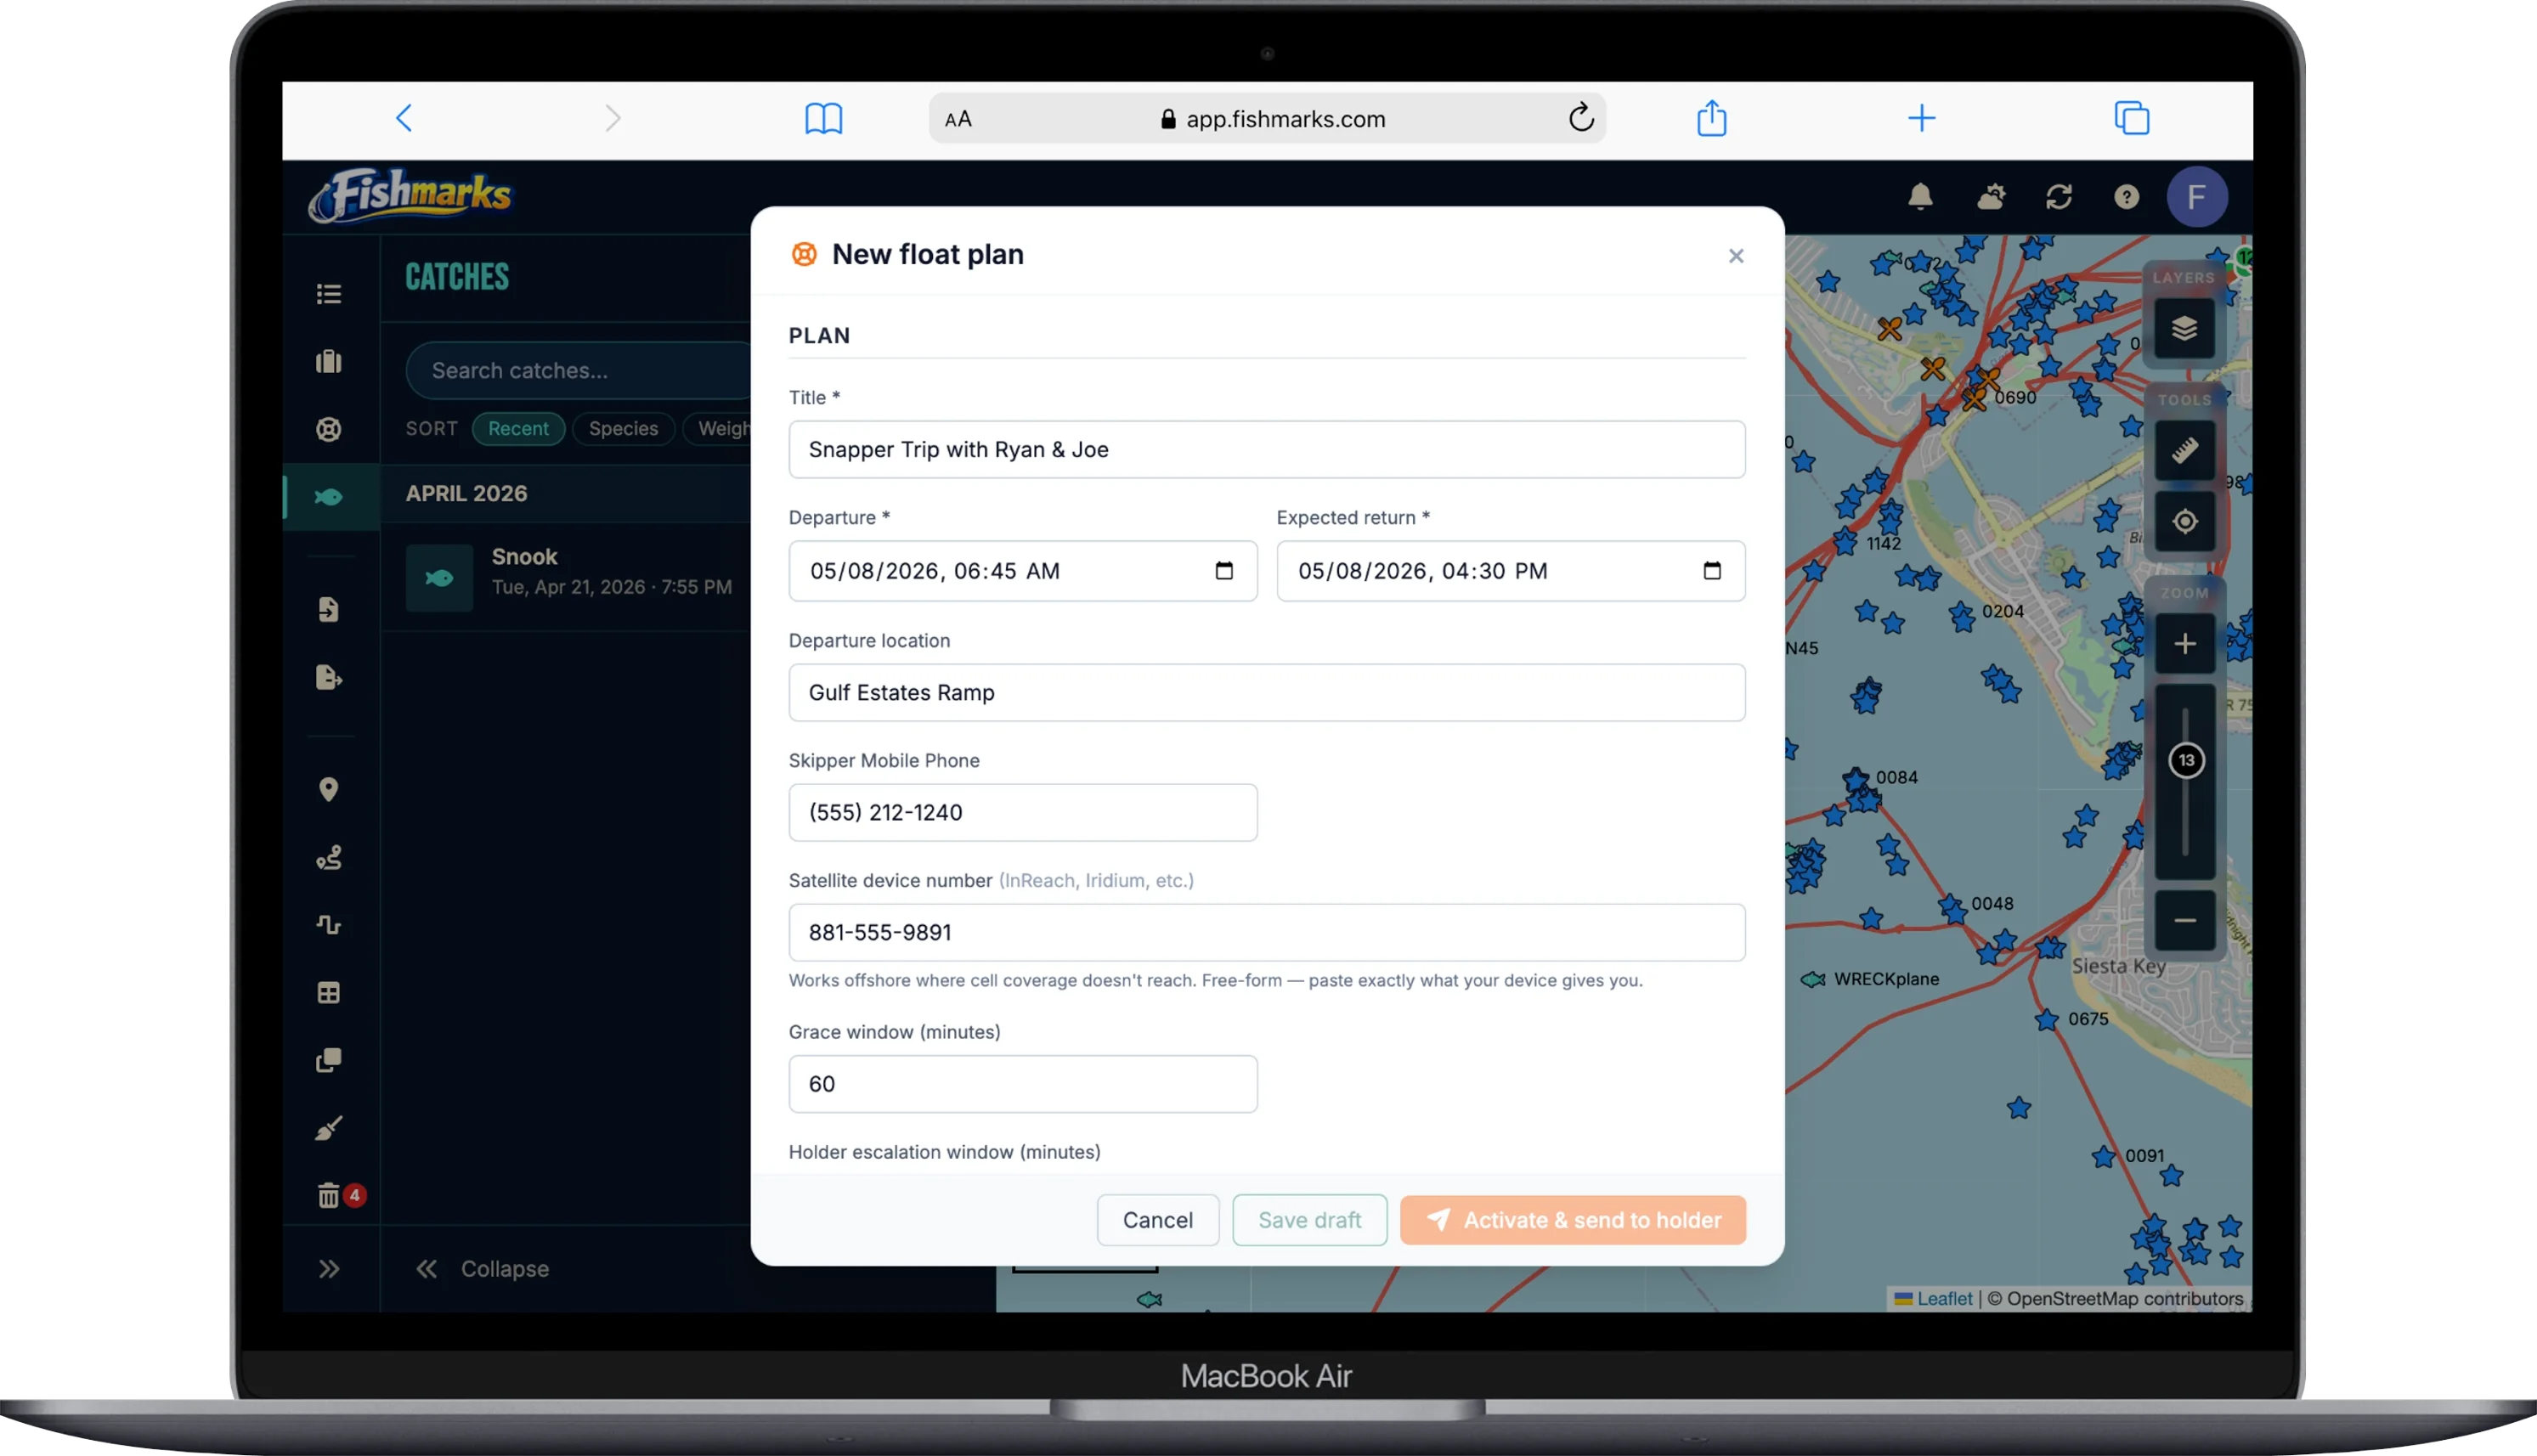The image size is (2537, 1456).
Task: Expand sidebar with double-chevron icon
Action: [x=329, y=1269]
